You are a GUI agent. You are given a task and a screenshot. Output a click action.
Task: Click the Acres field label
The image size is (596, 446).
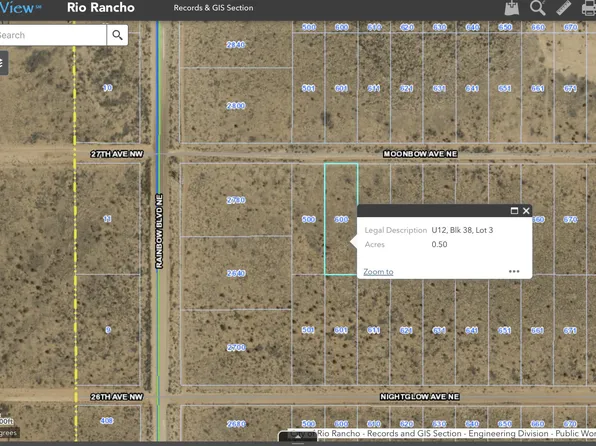[x=375, y=244]
